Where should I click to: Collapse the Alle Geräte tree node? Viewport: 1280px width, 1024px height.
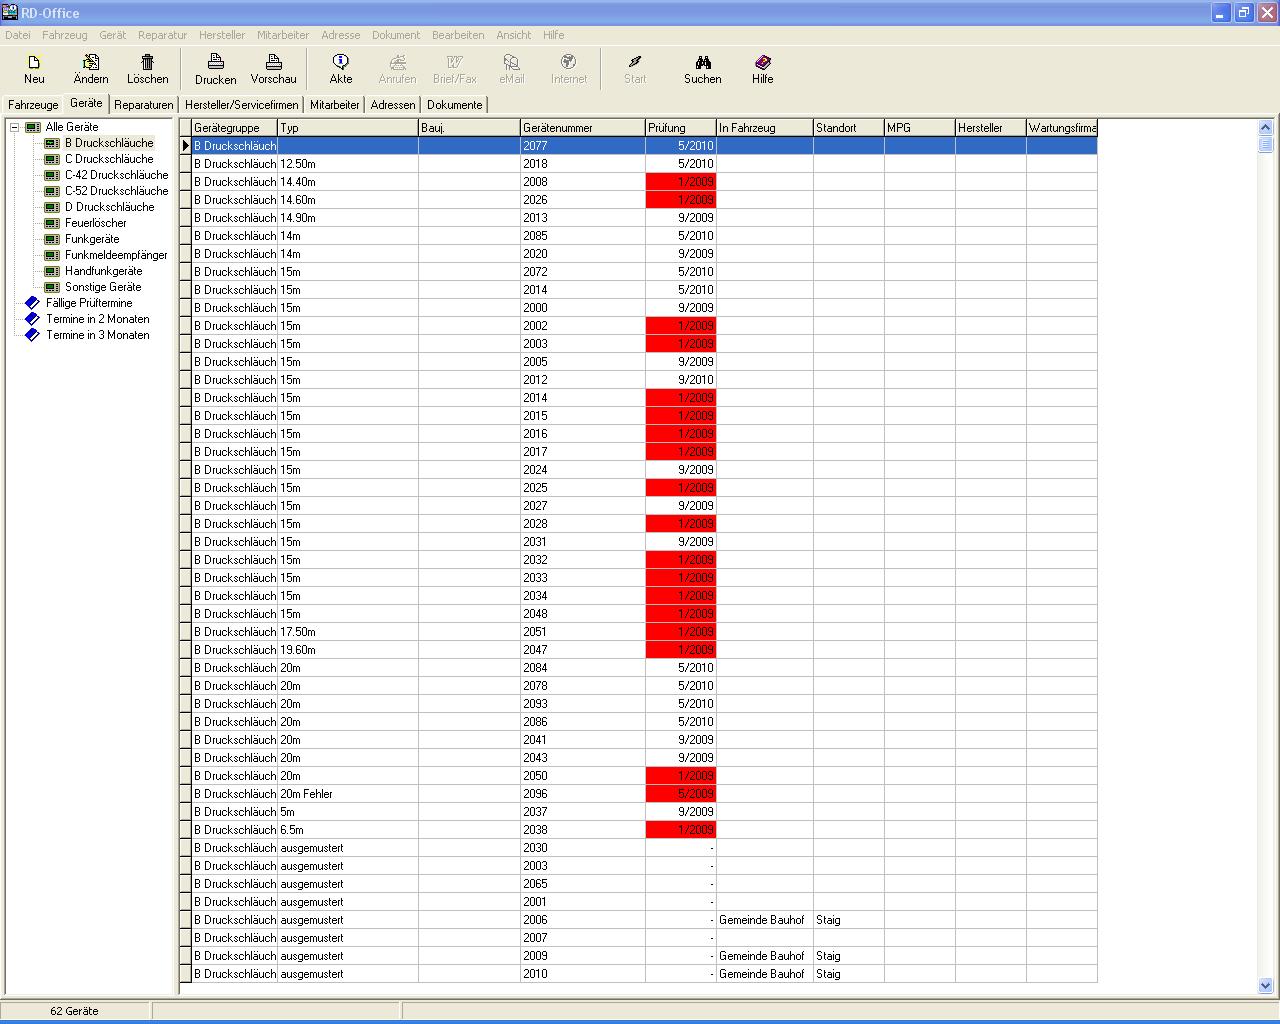click(x=15, y=127)
